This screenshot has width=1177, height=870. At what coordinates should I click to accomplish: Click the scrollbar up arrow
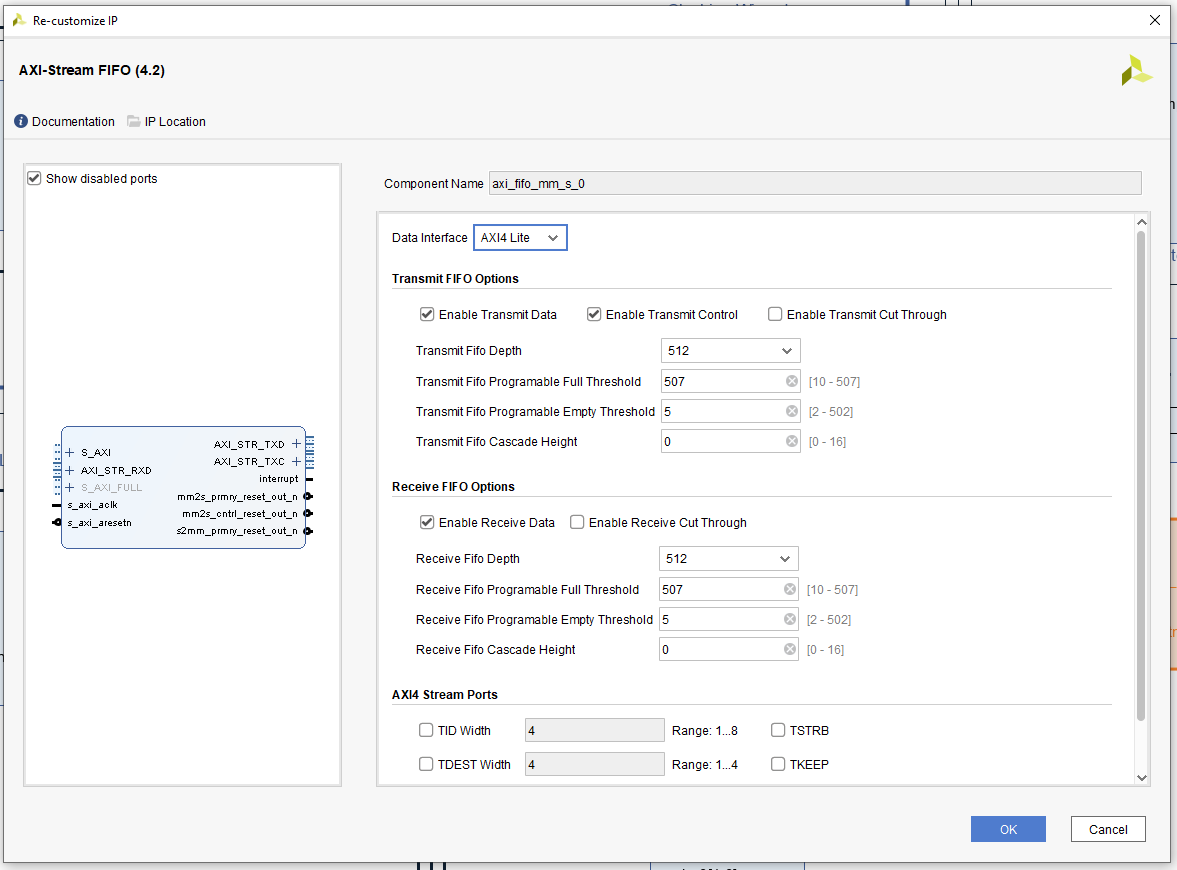coord(1142,221)
